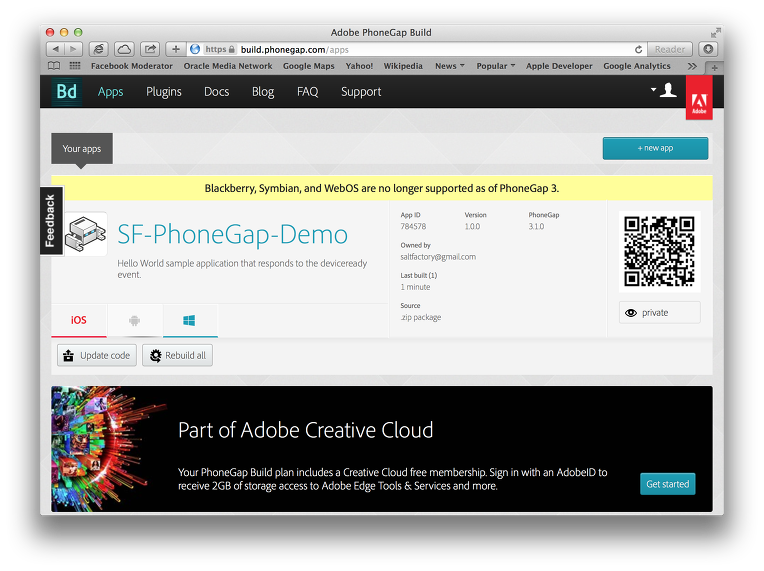The width and height of the screenshot is (764, 571).
Task: Open the Top Sites grid icon
Action: [x=75, y=66]
